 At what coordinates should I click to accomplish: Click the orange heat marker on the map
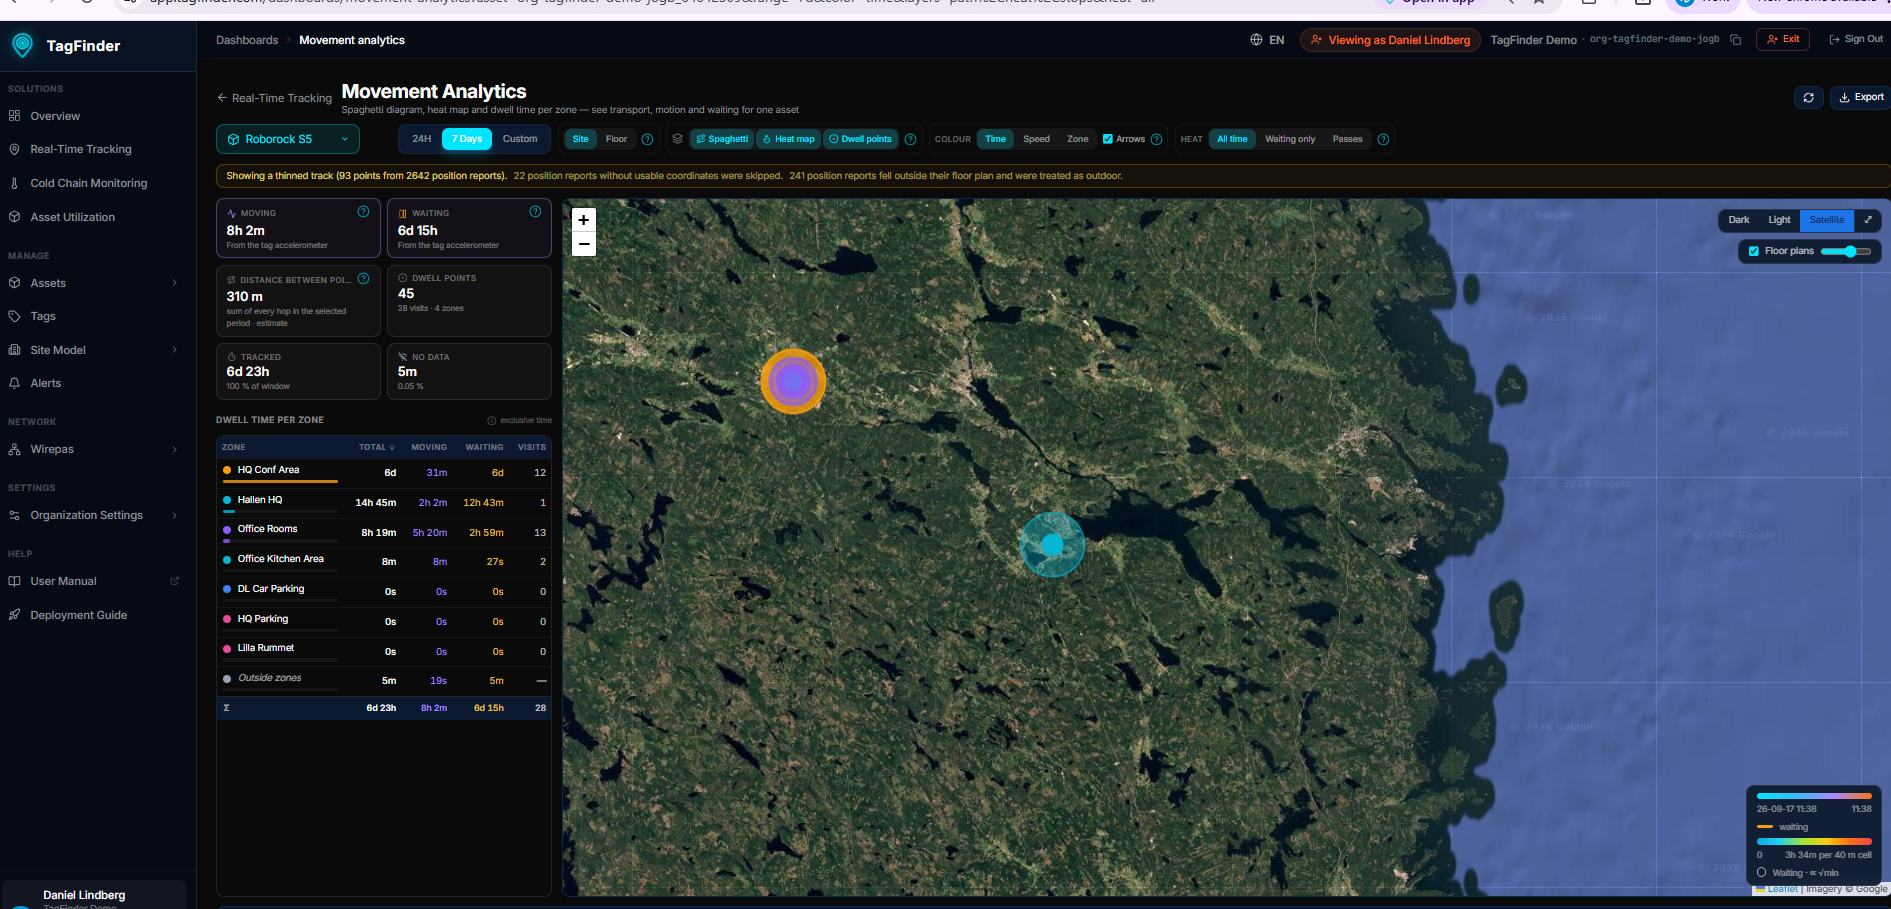pos(793,381)
